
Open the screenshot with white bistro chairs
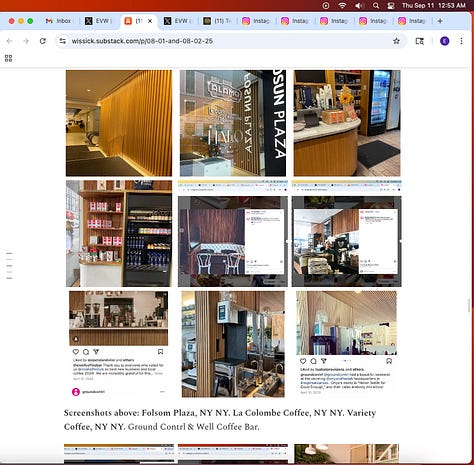[233, 233]
